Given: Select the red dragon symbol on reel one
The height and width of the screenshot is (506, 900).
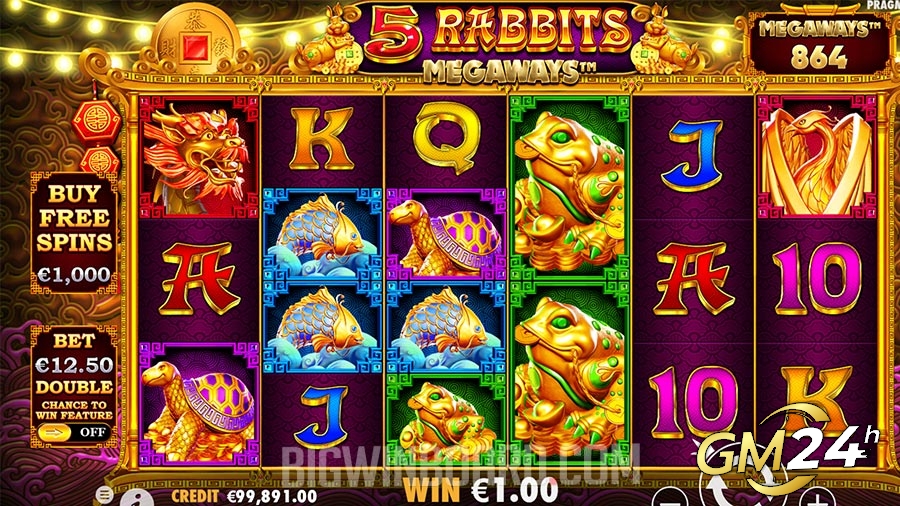Looking at the screenshot, I should pyautogui.click(x=199, y=158).
